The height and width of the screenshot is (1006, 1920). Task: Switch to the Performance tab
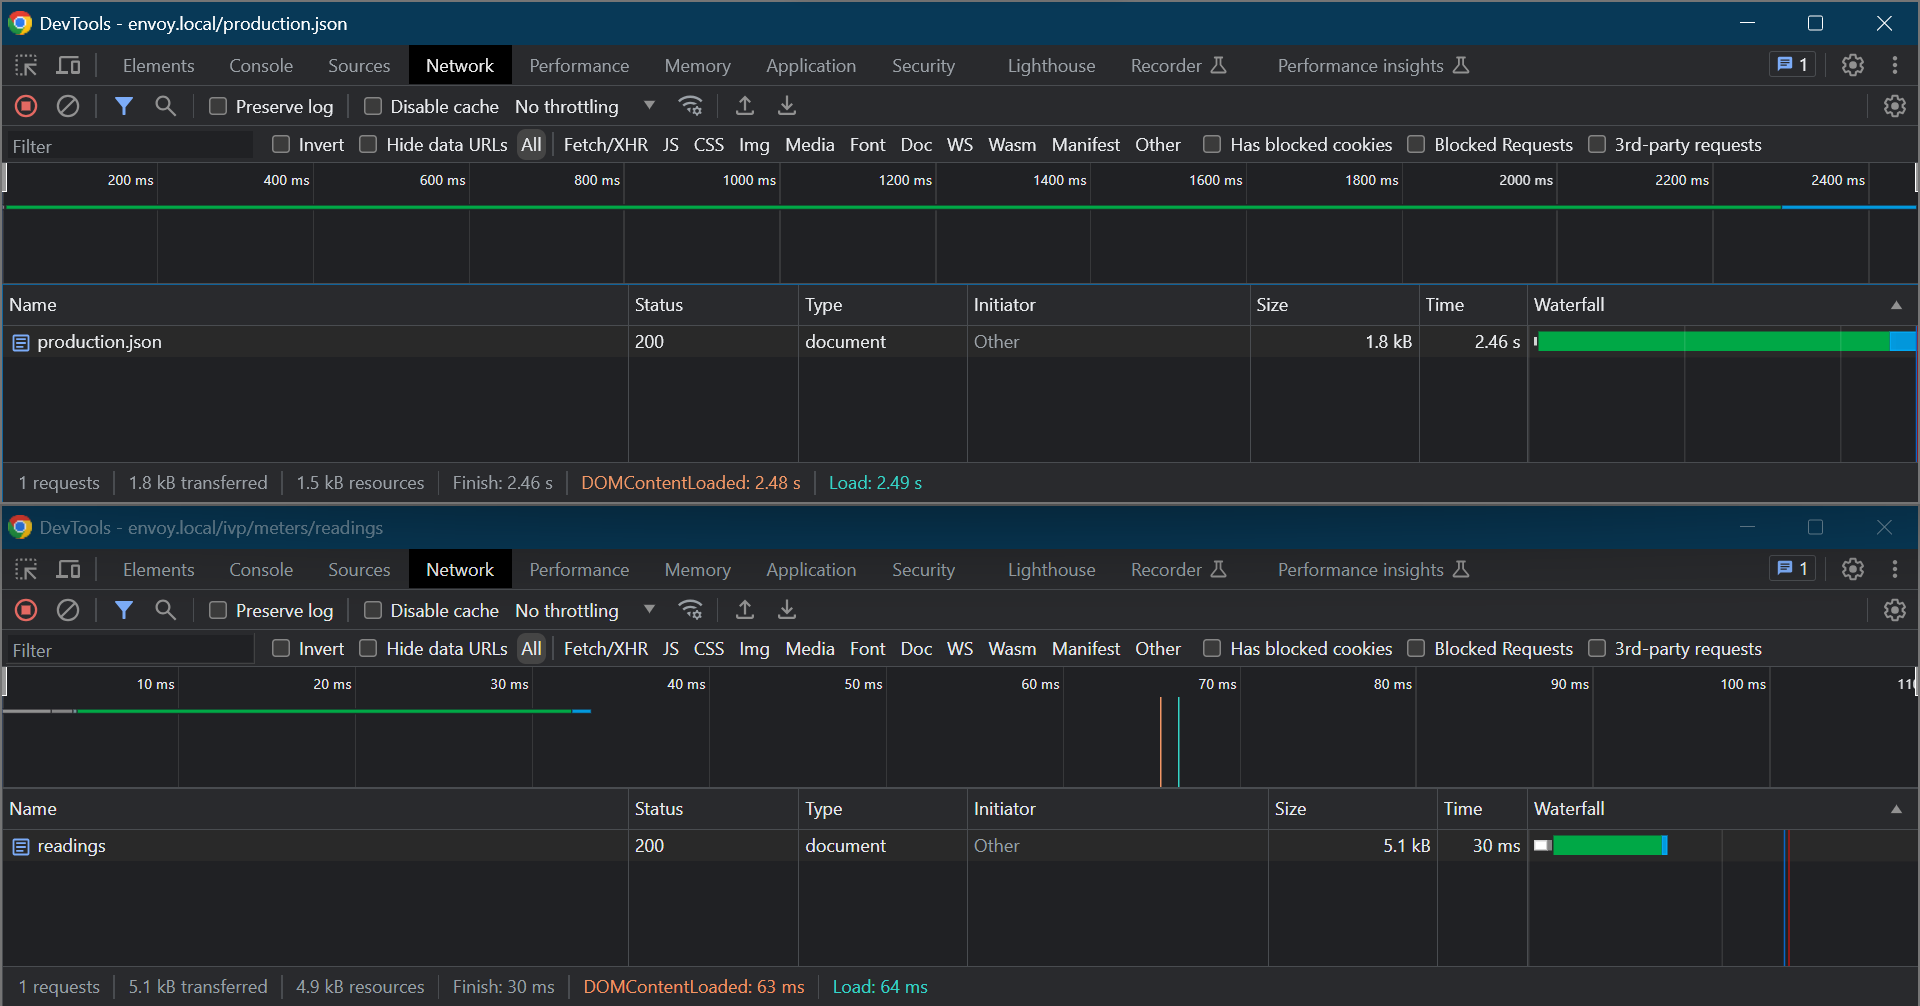[x=579, y=65]
